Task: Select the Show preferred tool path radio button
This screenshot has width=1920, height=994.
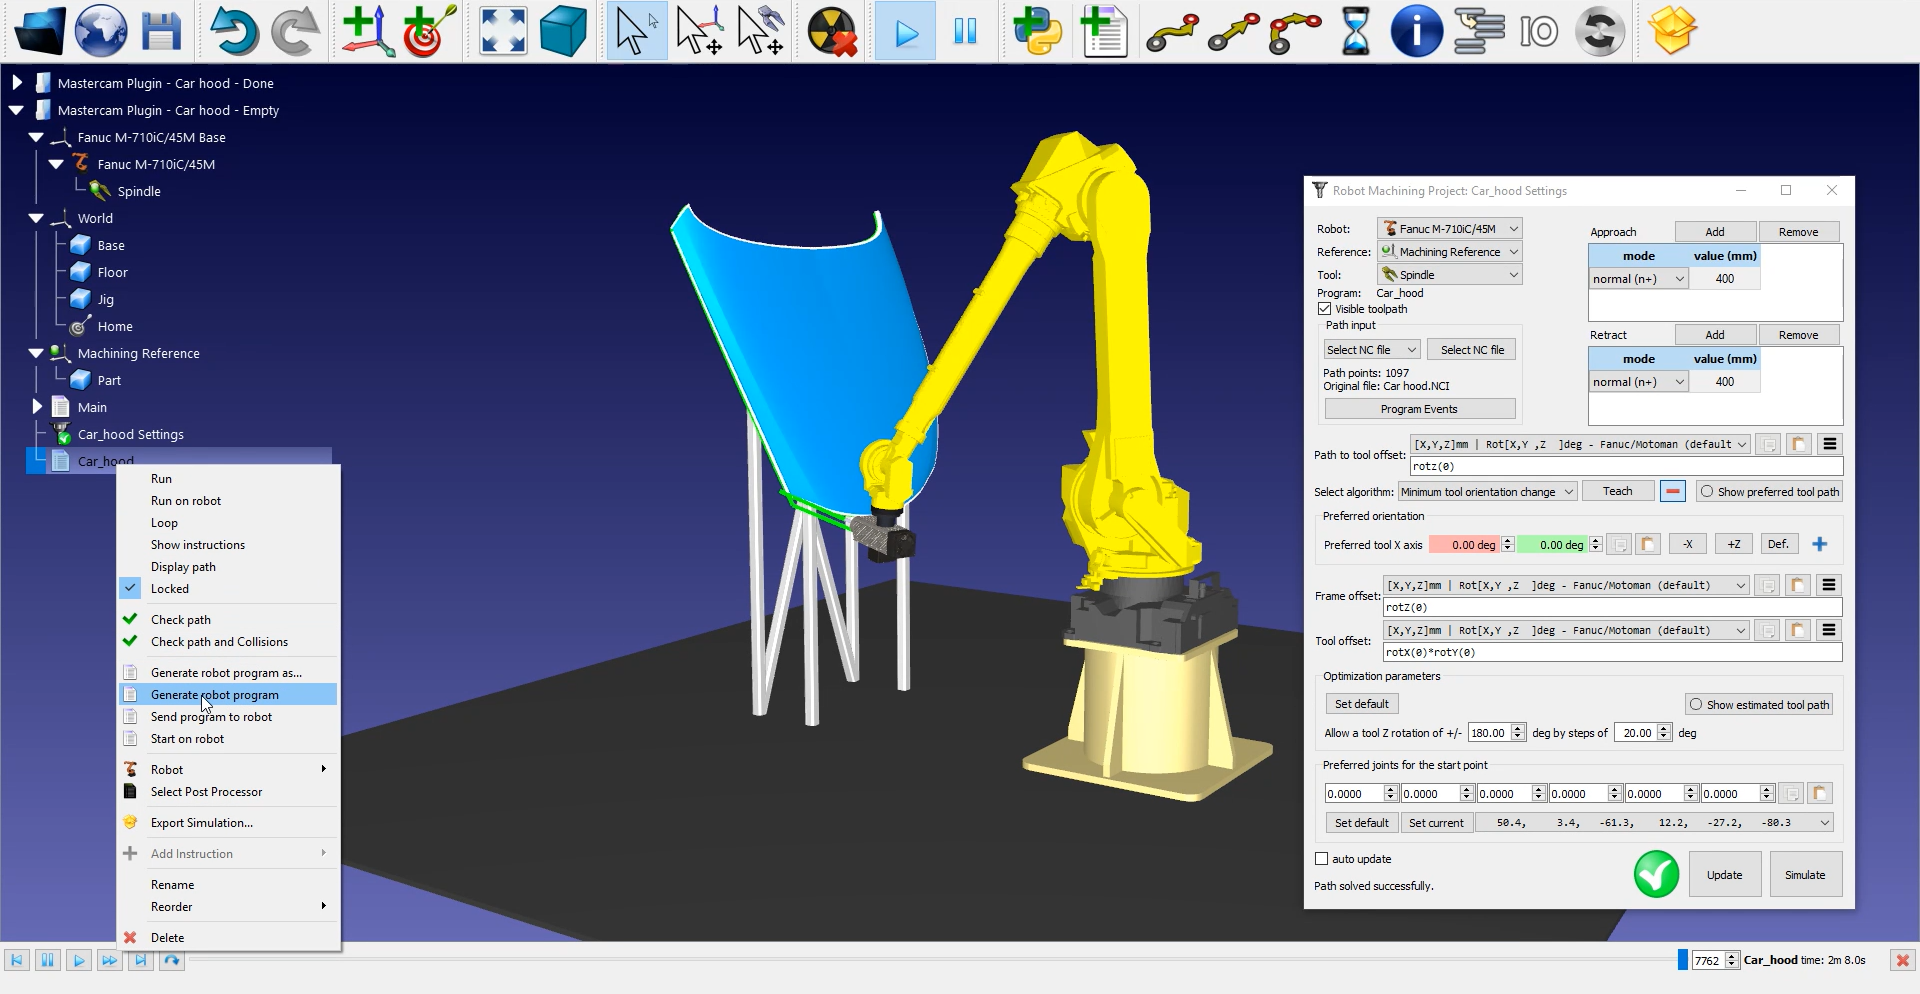Action: [x=1707, y=492]
